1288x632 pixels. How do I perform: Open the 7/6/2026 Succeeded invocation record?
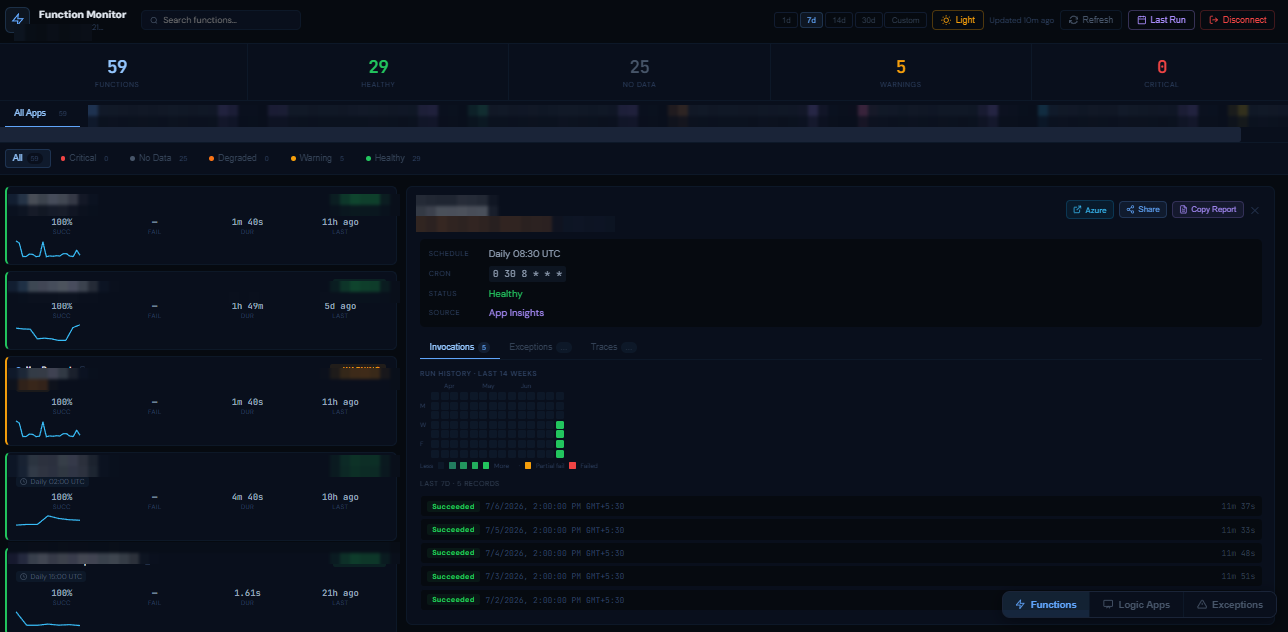[x=840, y=507]
